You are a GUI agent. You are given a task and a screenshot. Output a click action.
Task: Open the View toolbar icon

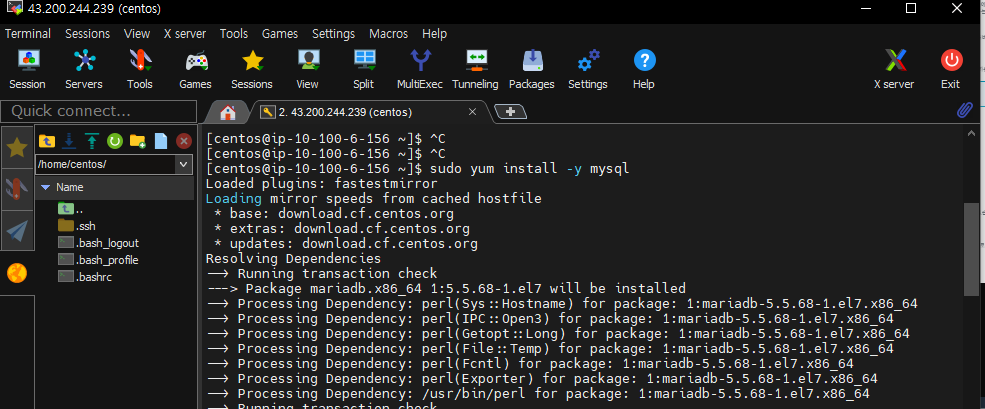(307, 69)
